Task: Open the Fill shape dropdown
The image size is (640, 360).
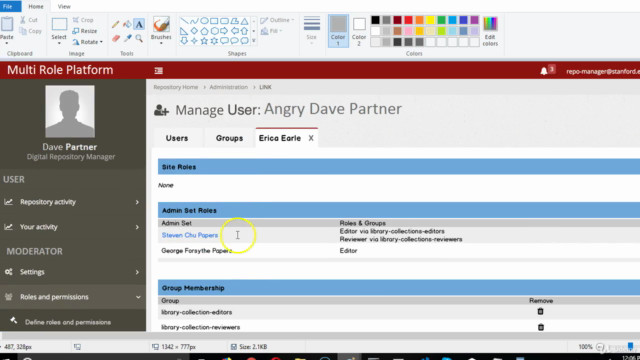Action: (x=271, y=31)
